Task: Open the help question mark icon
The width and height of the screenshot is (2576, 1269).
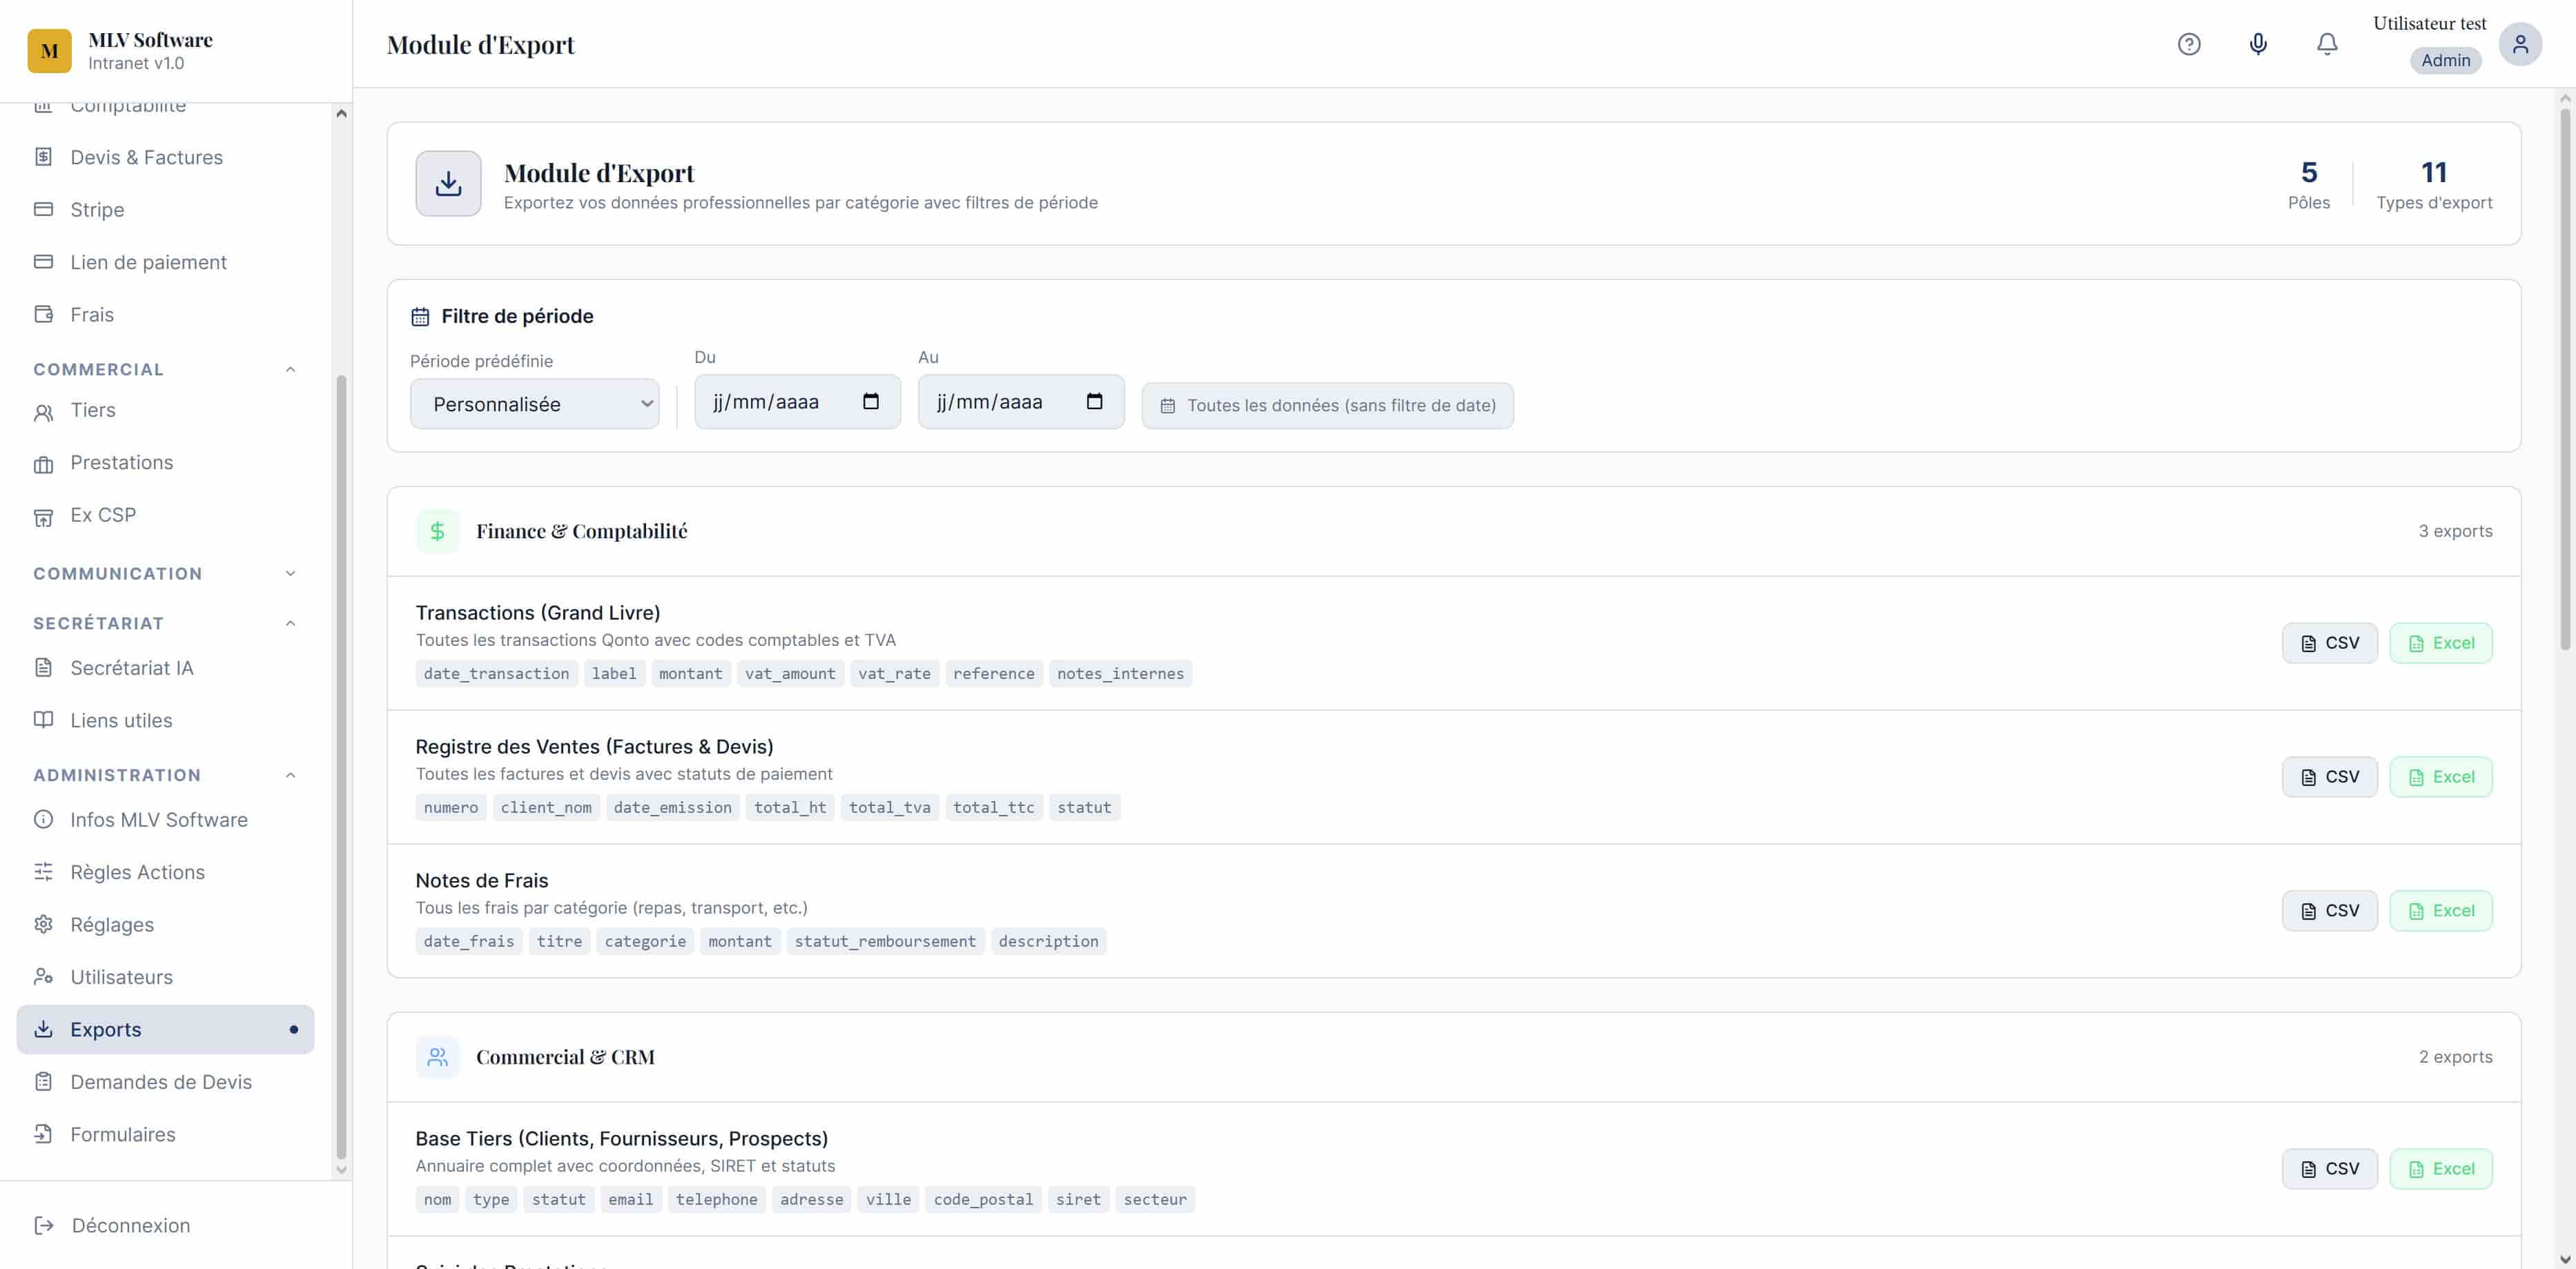Action: (x=2189, y=44)
